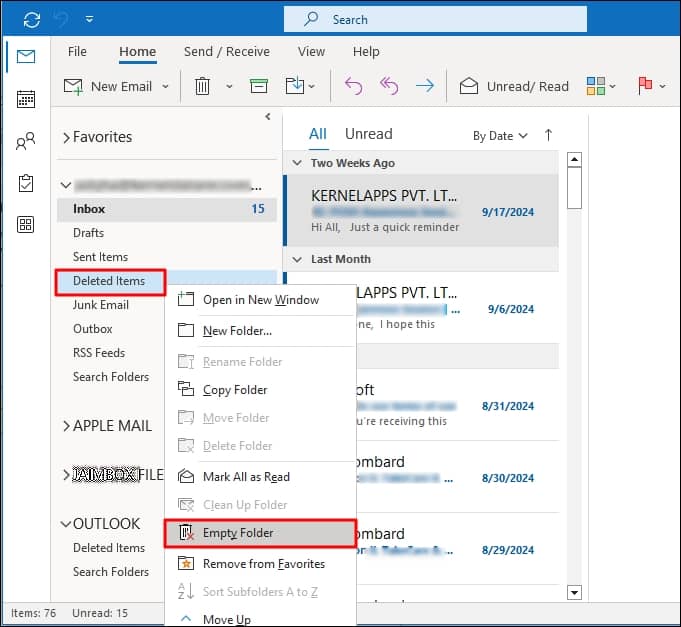Click the Undo arrow in title bar
Screen dimensions: 681x627
click(x=60, y=20)
